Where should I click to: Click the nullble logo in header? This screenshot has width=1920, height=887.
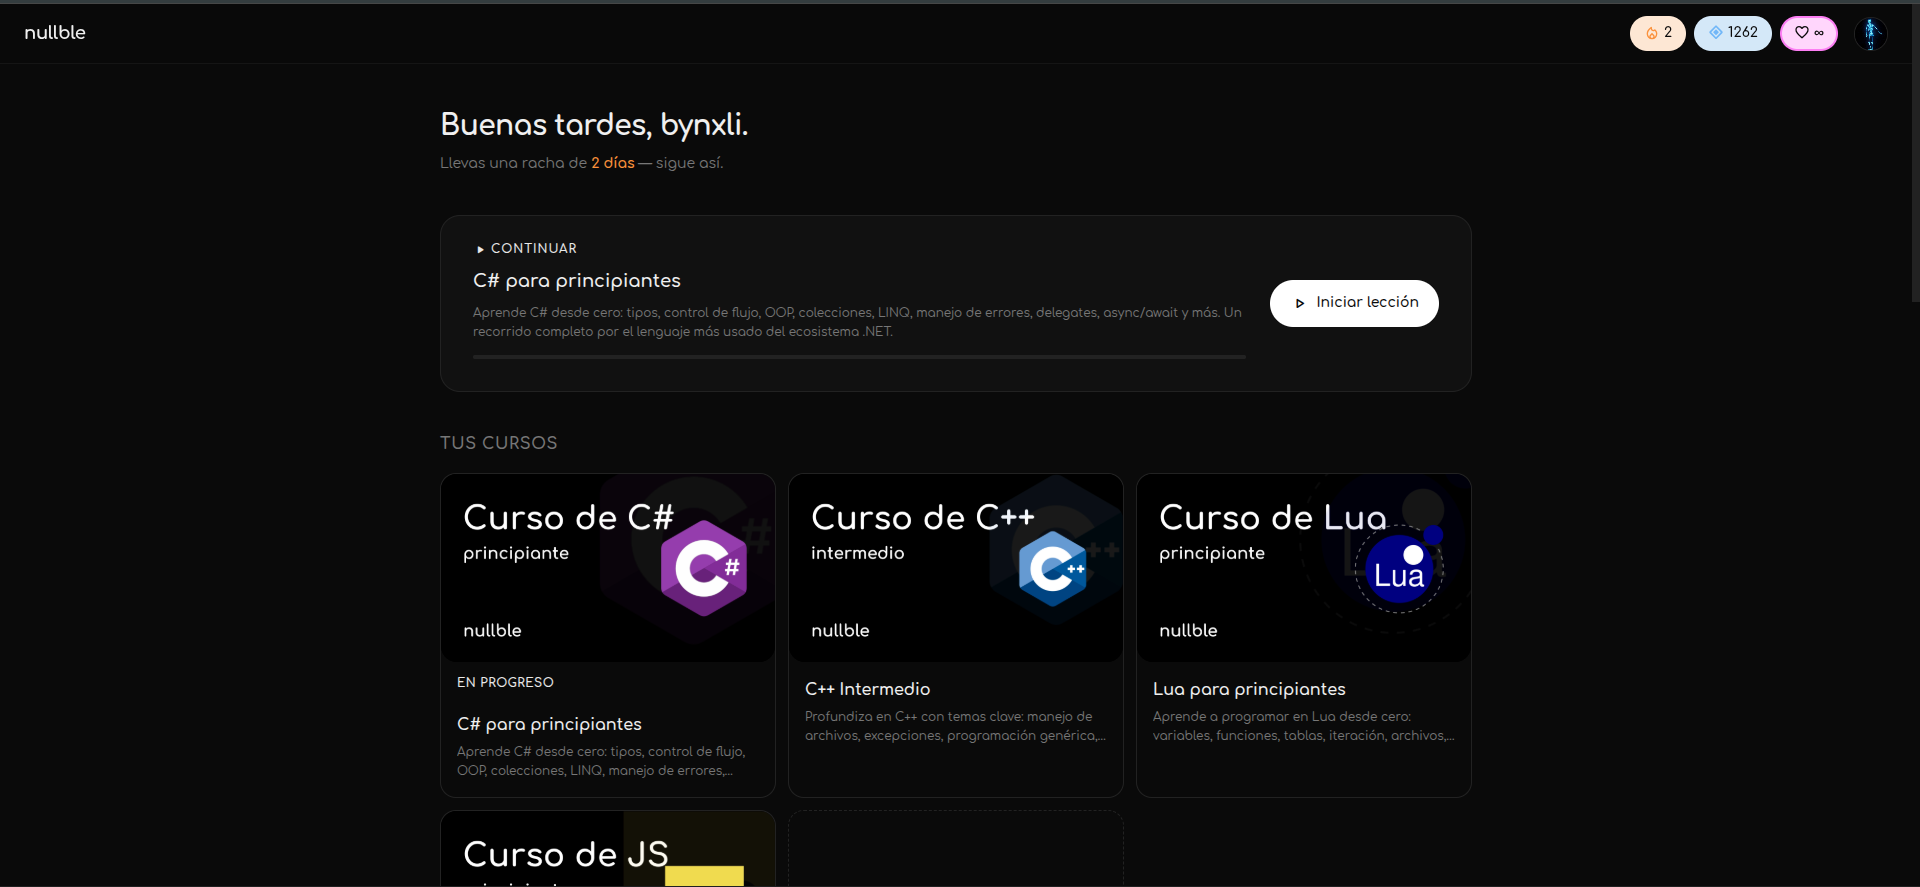point(55,32)
